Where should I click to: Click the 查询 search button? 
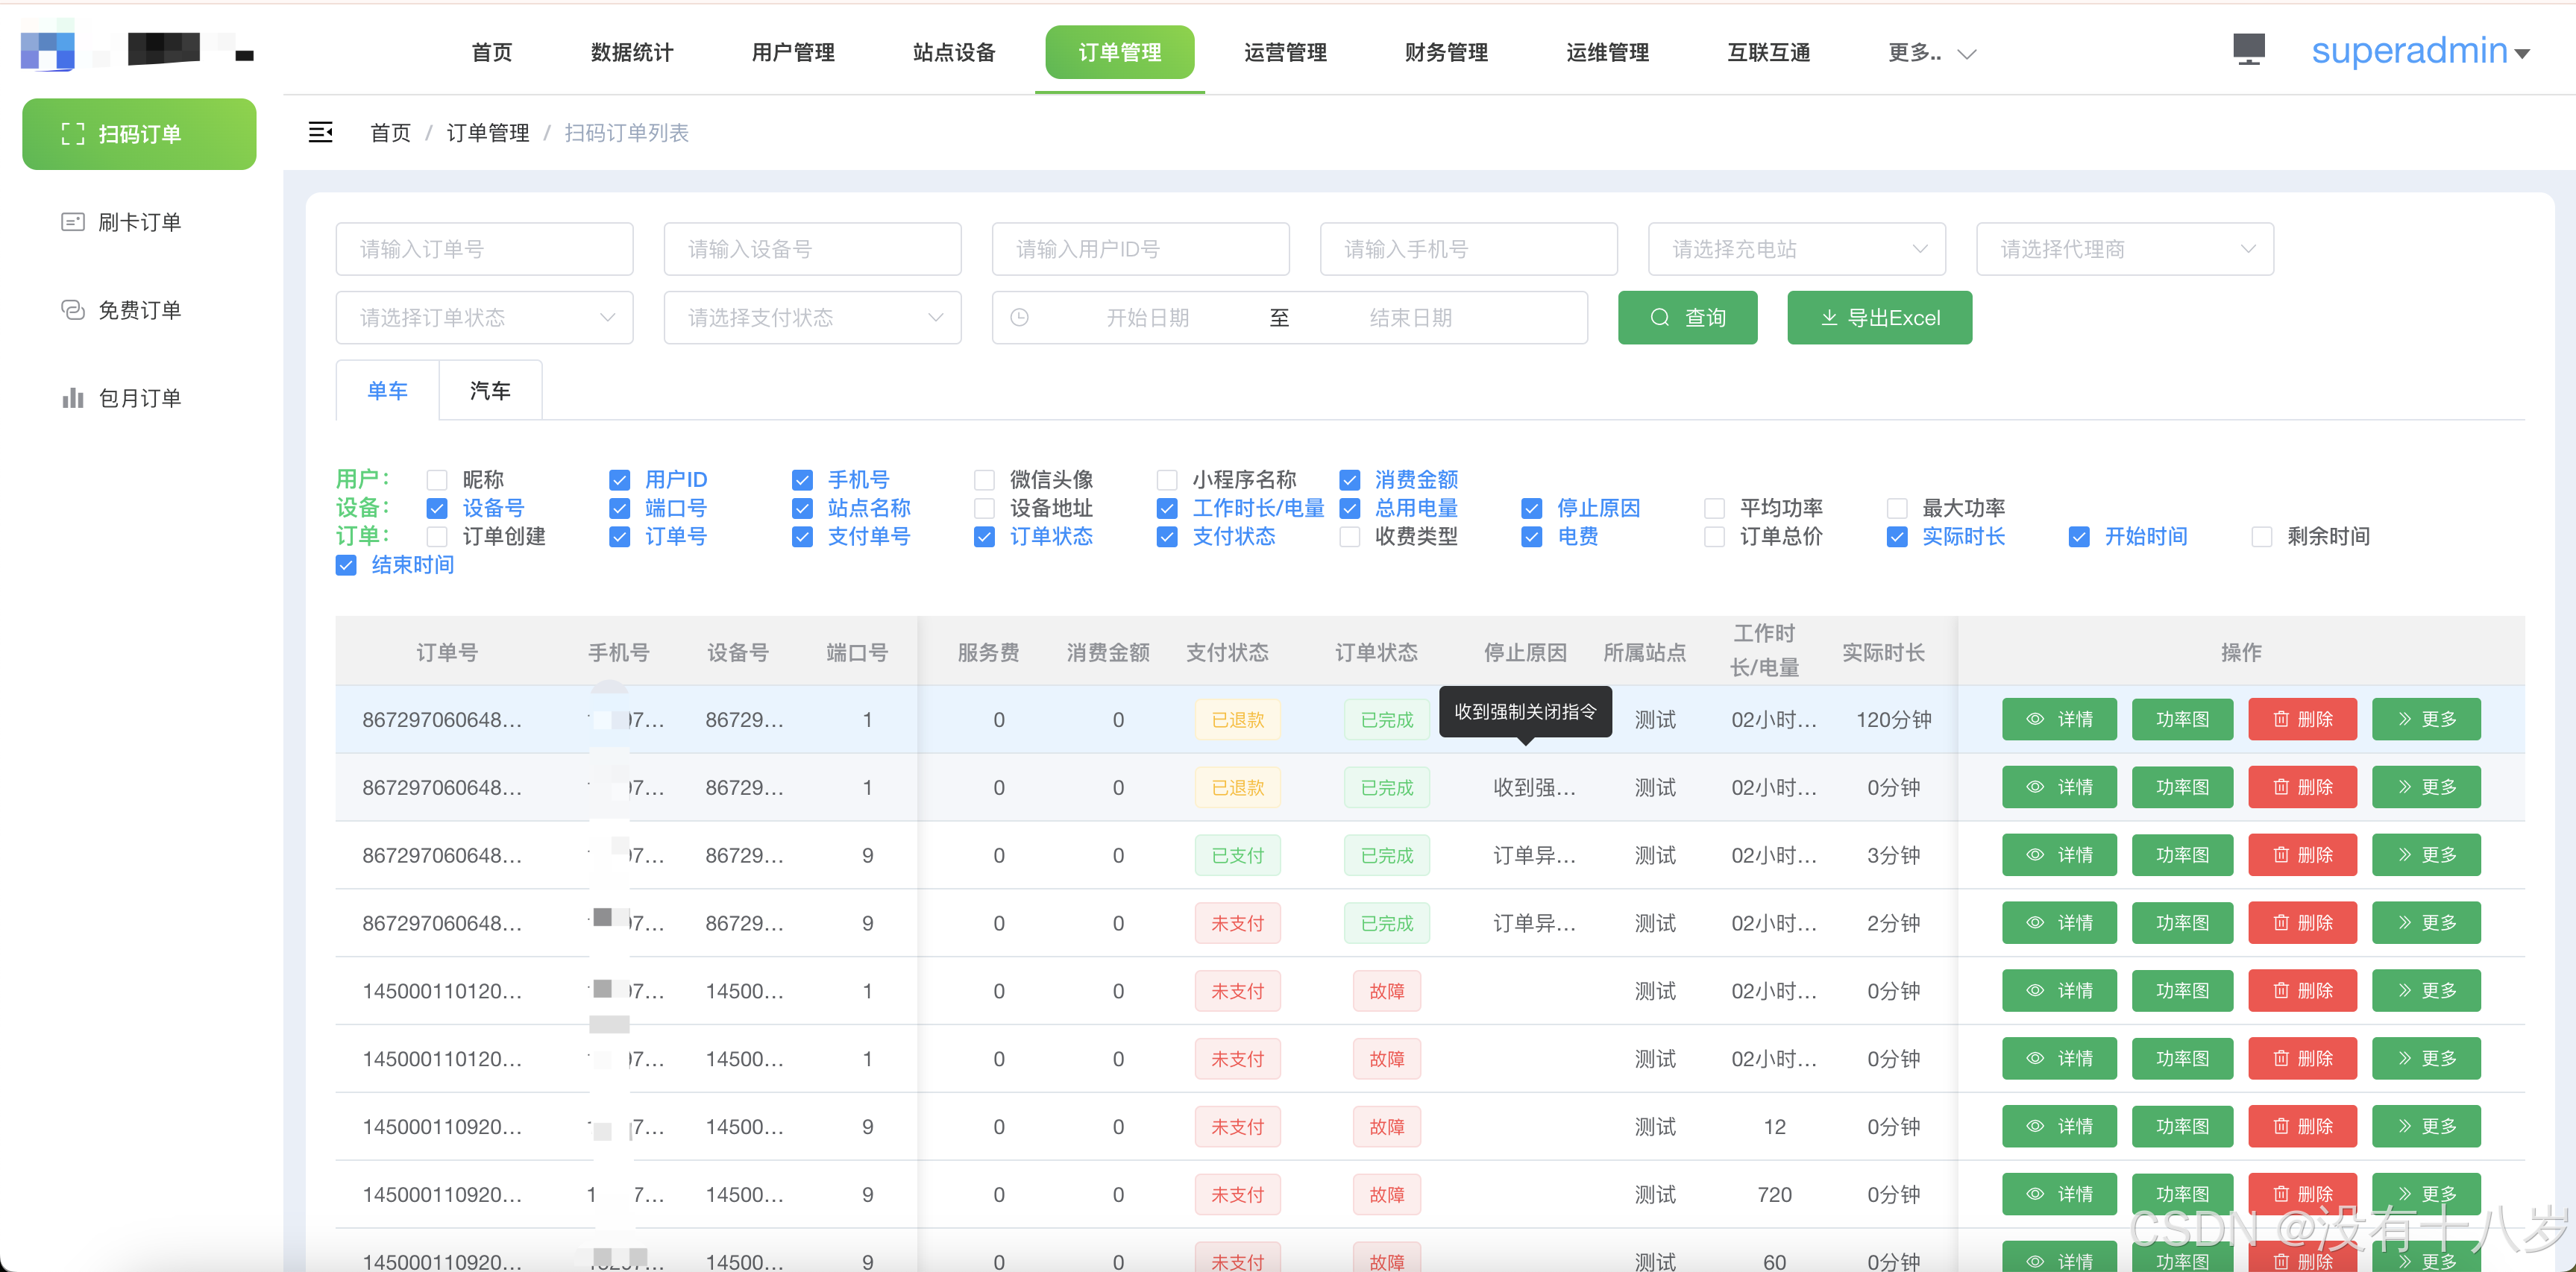(x=1686, y=318)
